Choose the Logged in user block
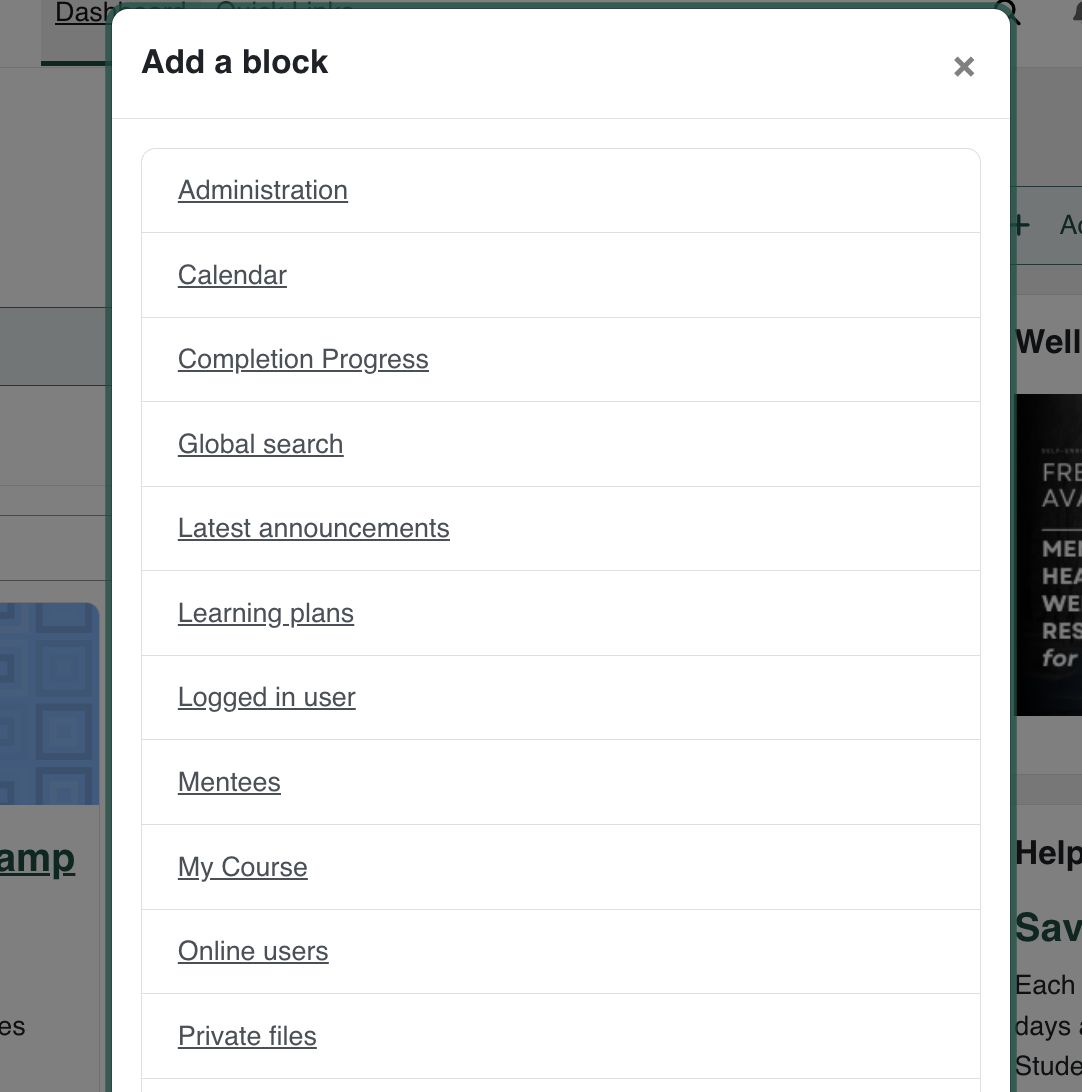1082x1092 pixels. 266,697
